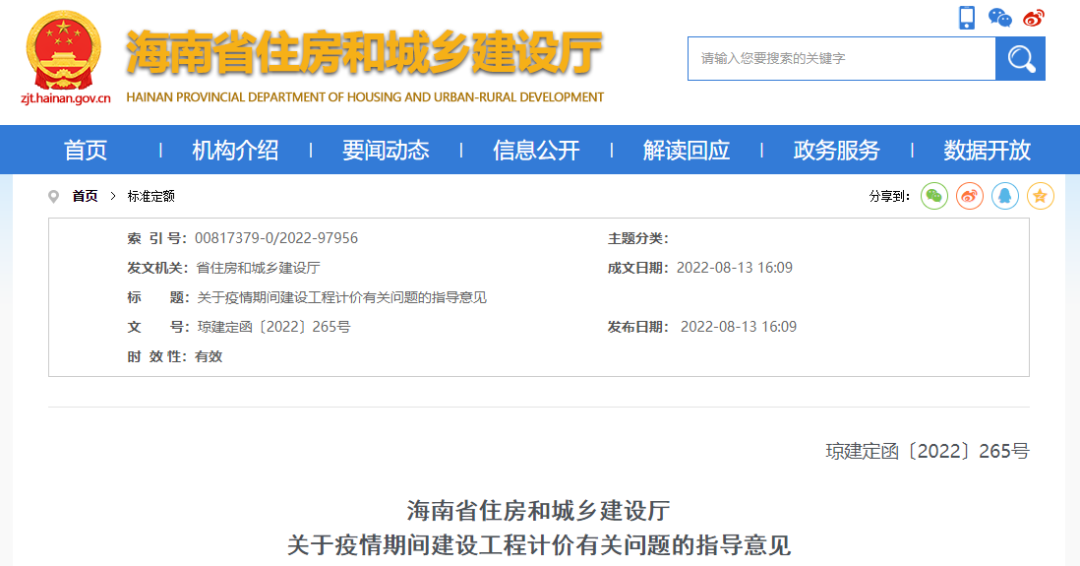This screenshot has height=566, width=1080.
Task: Click the 标准定额 breadcrumb link
Action: tap(151, 196)
